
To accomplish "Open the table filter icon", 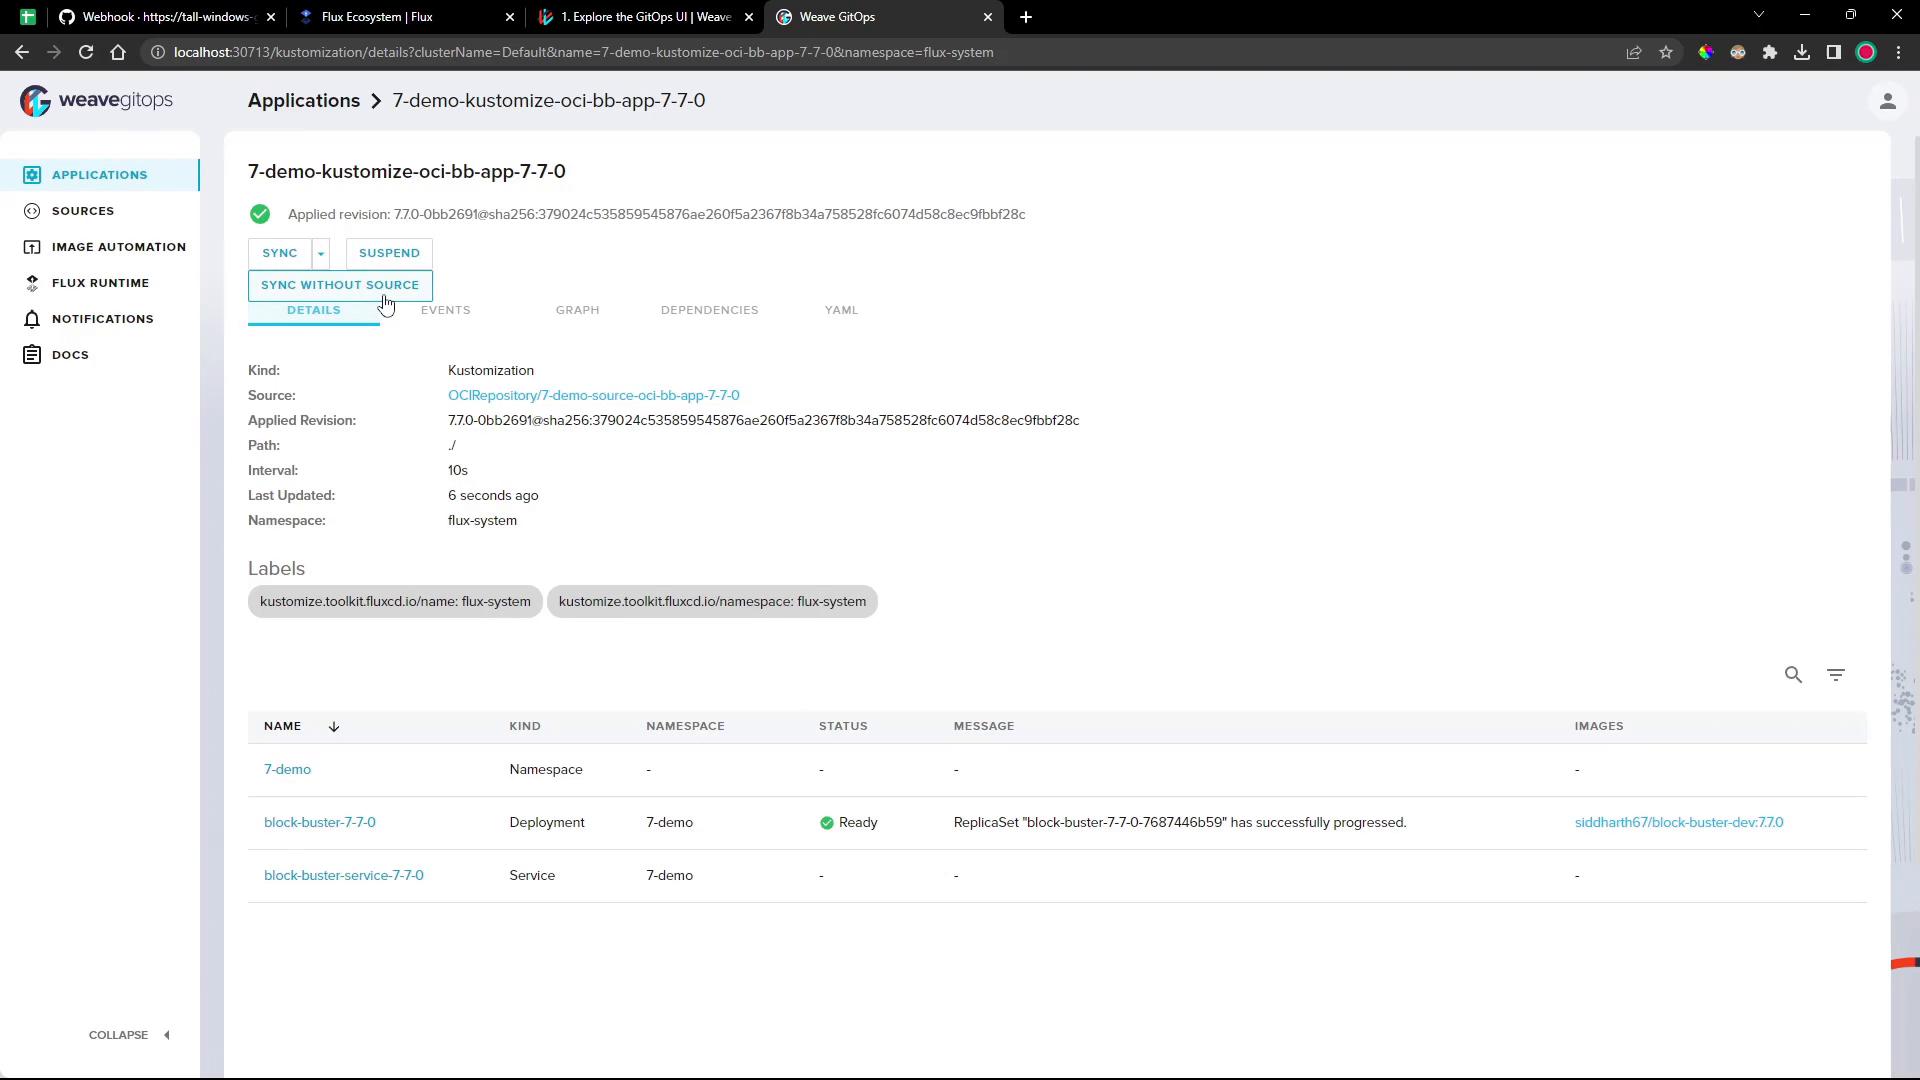I will point(1836,675).
